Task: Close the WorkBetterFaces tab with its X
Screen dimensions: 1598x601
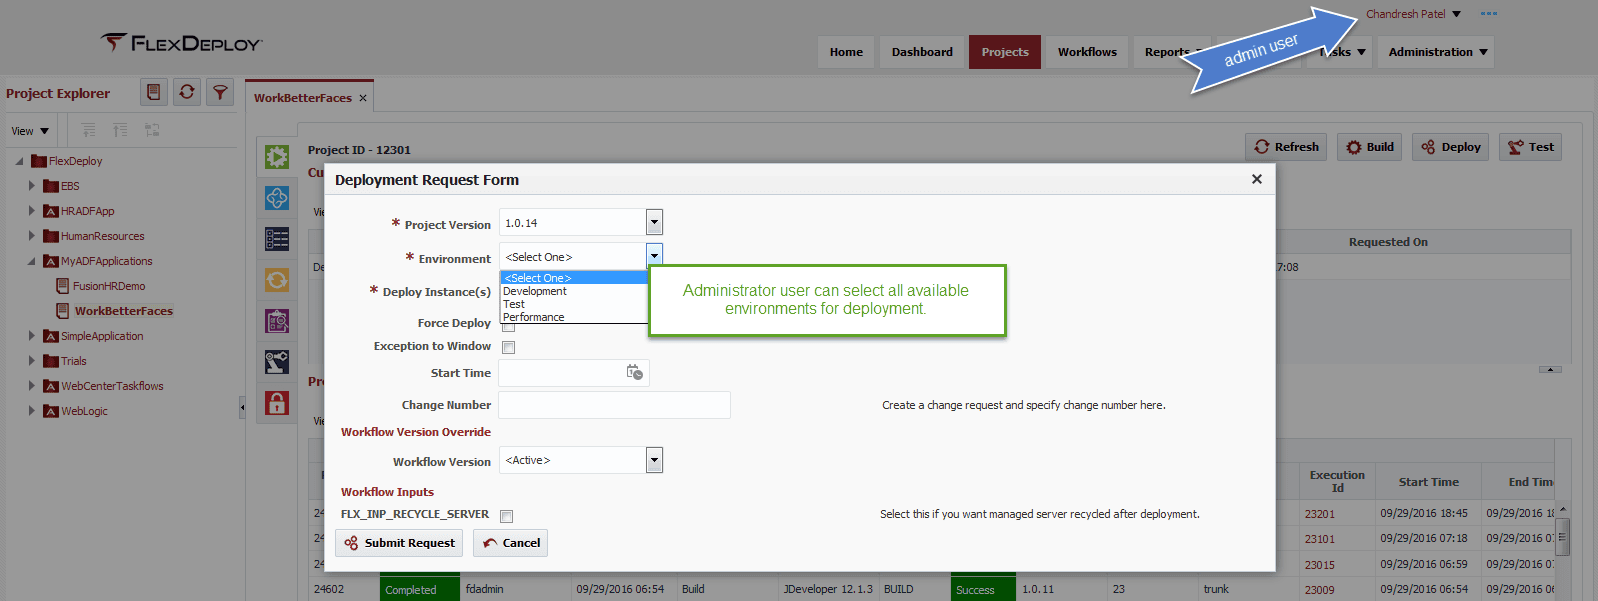Action: point(363,98)
